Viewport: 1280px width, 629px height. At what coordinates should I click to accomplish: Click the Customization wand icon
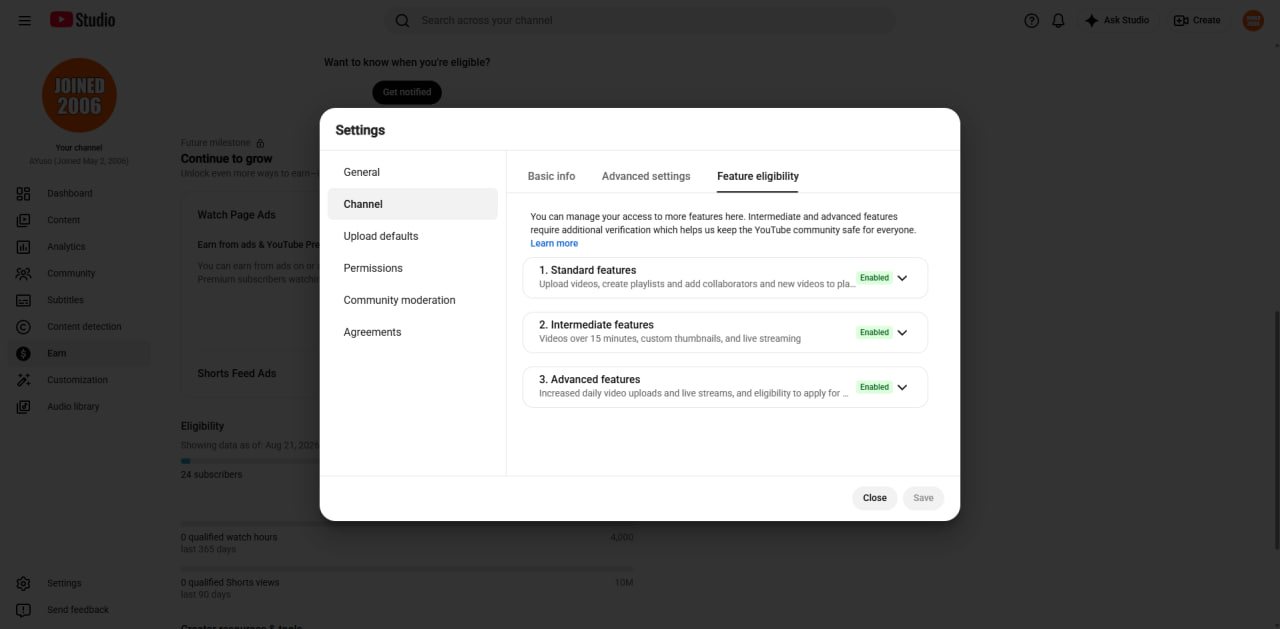point(24,380)
